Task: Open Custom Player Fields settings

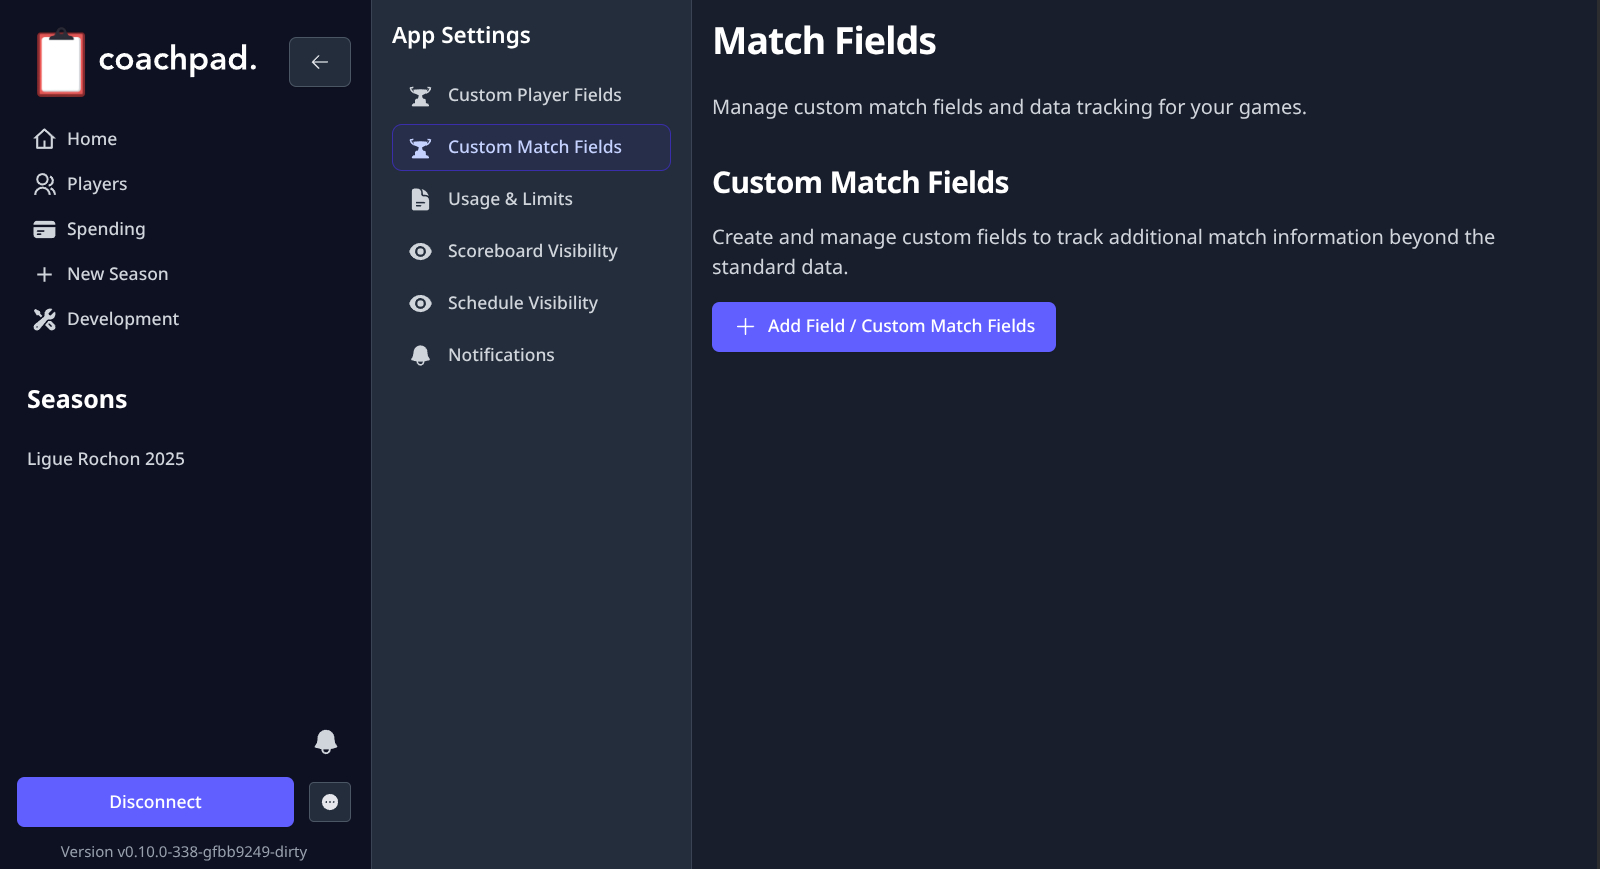Action: [534, 95]
